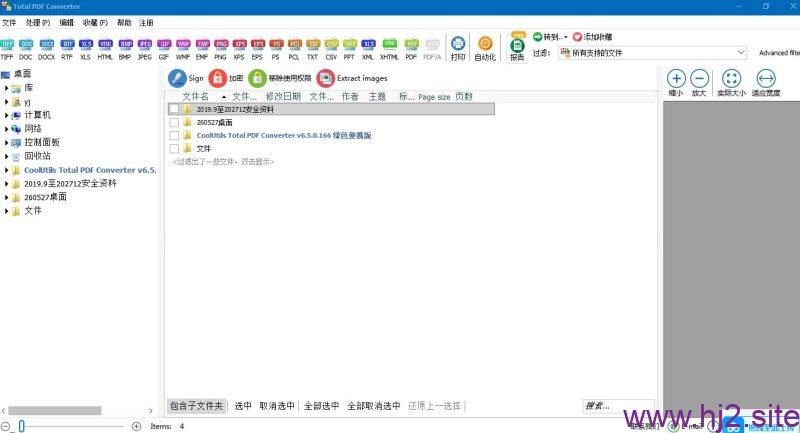Open the 帮助 (Help) menu

tap(124, 22)
